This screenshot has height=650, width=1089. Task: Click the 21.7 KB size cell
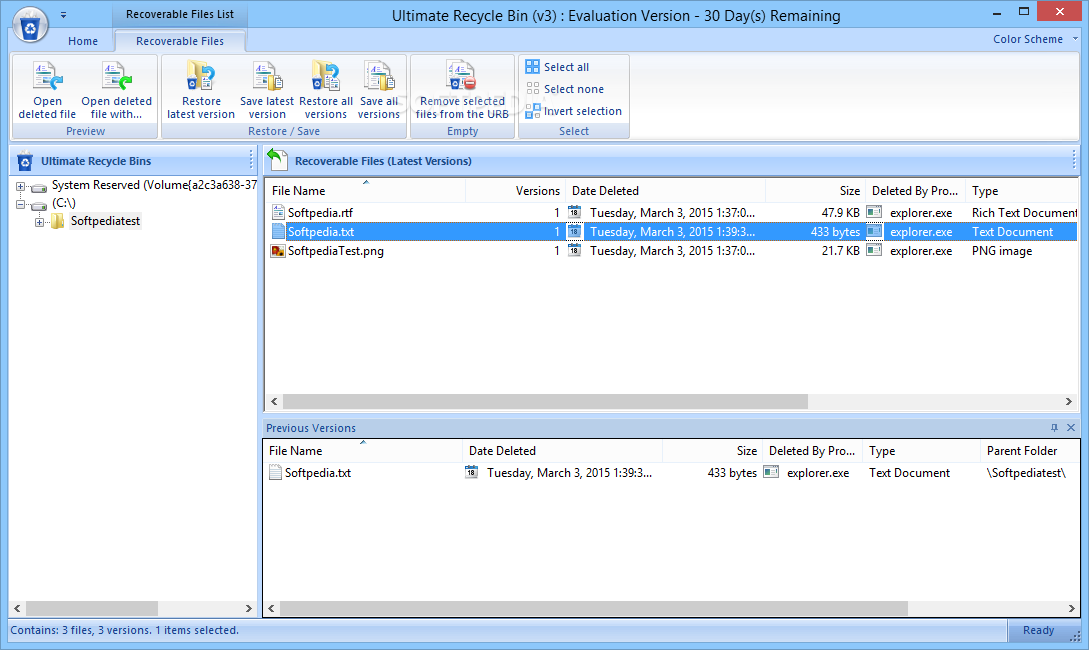840,251
